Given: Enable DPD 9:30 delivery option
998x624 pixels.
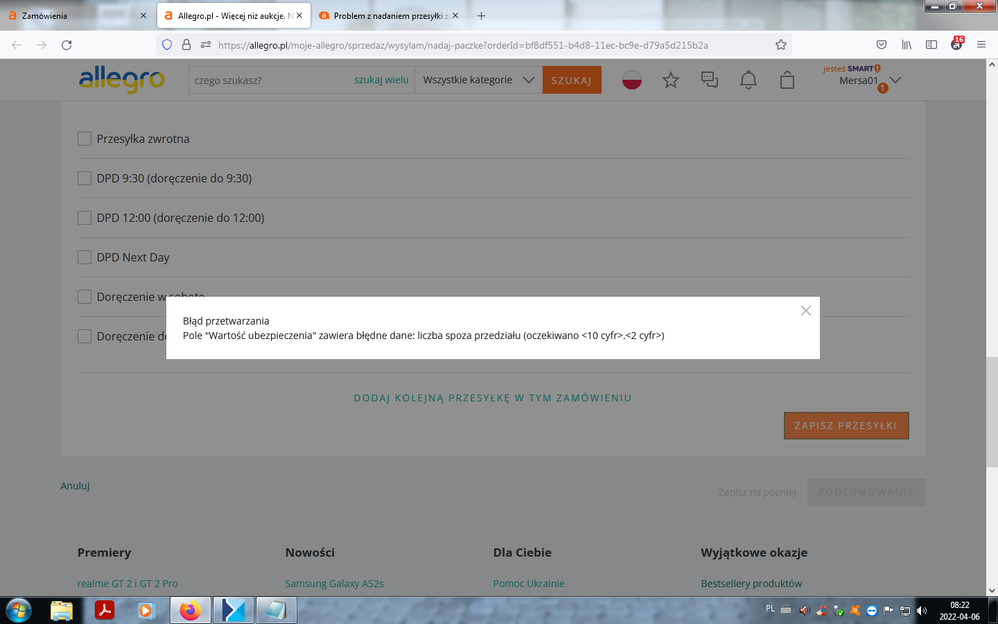Looking at the screenshot, I should click(x=85, y=179).
